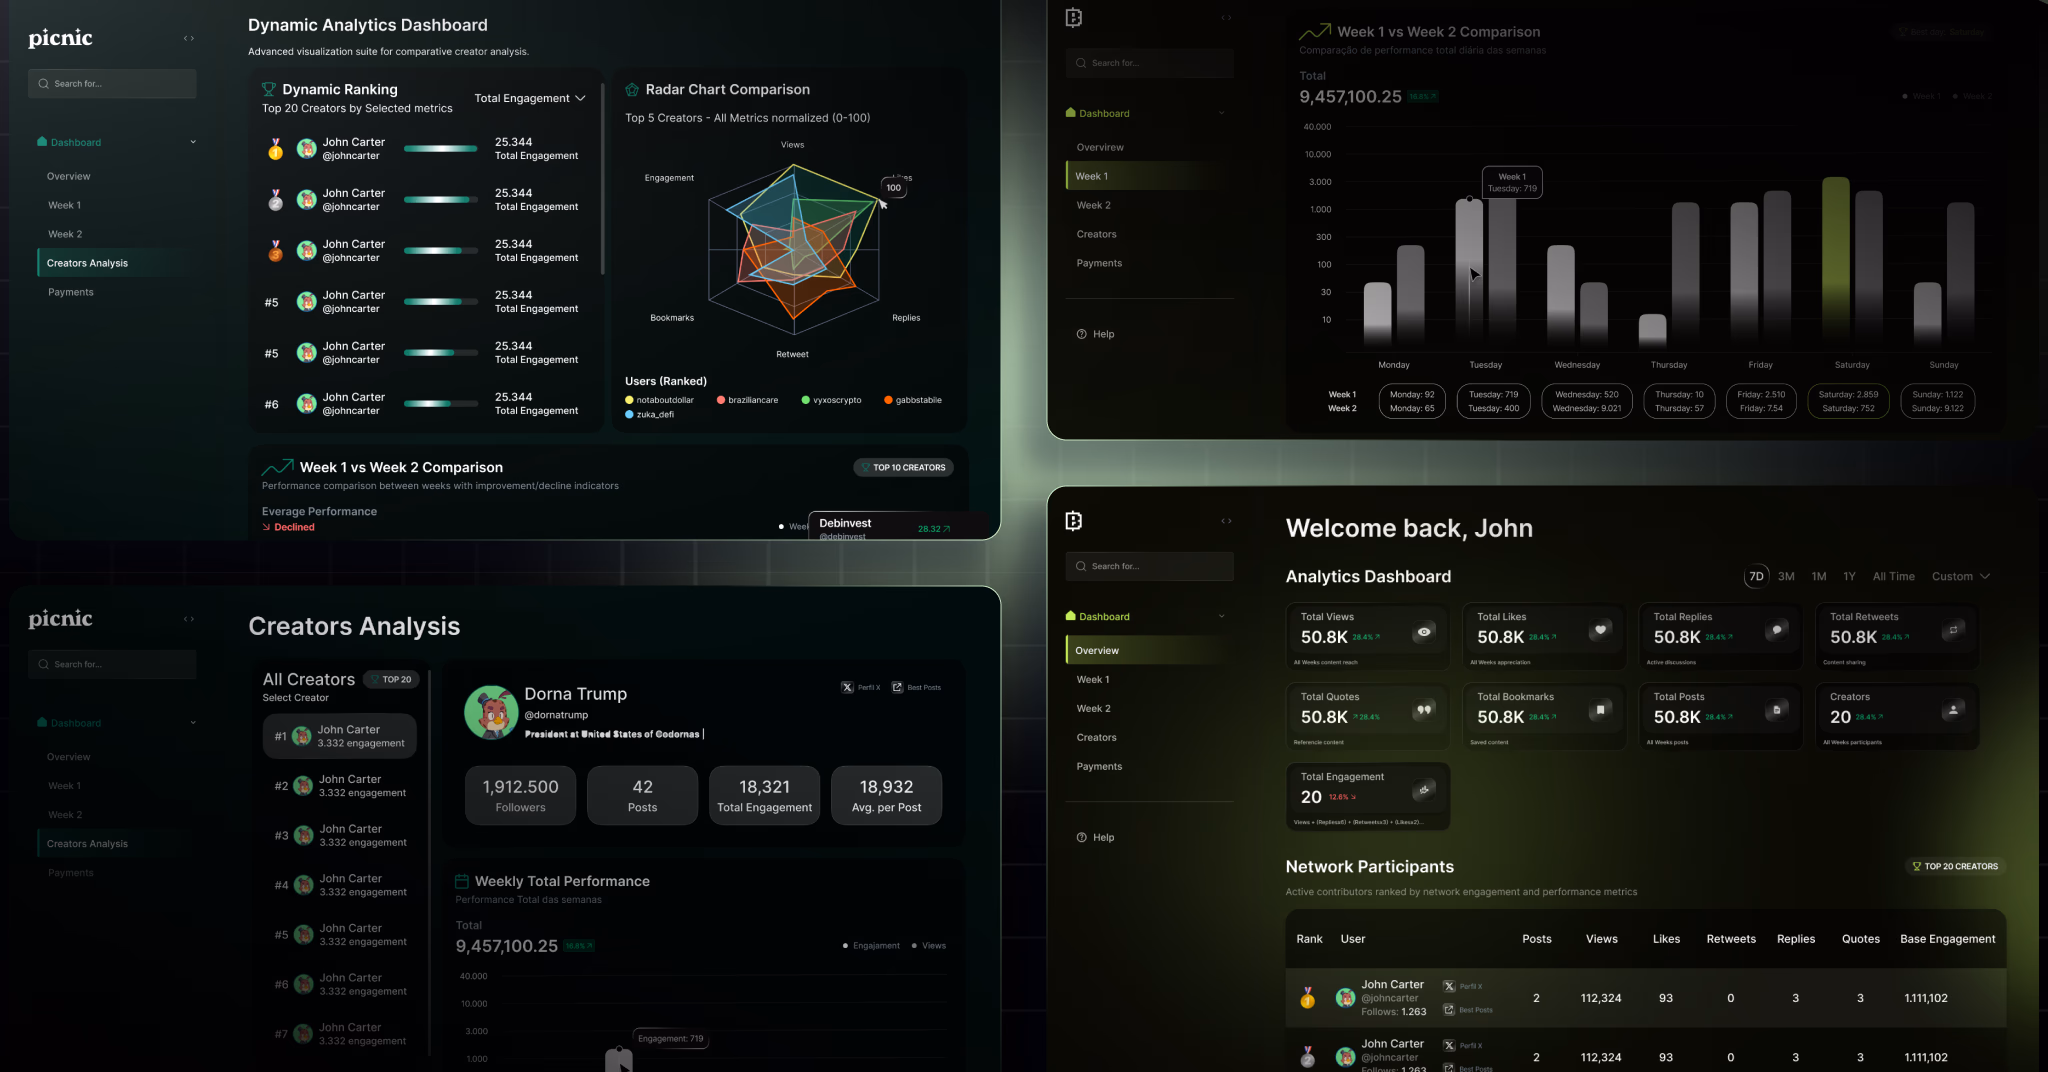The image size is (2048, 1072).
Task: Collapse Dashboard chevron in Creators Analysis panel sidebar
Action: [193, 723]
